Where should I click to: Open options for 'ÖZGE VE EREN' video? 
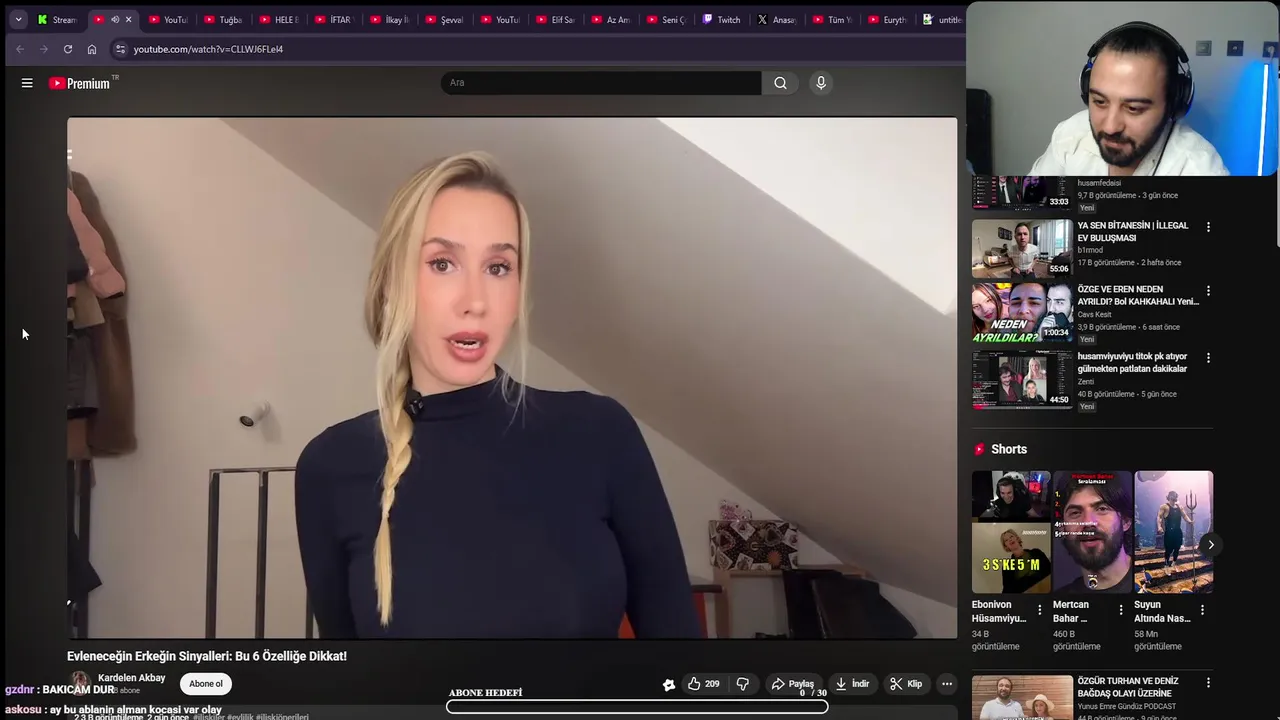pyautogui.click(x=1208, y=291)
